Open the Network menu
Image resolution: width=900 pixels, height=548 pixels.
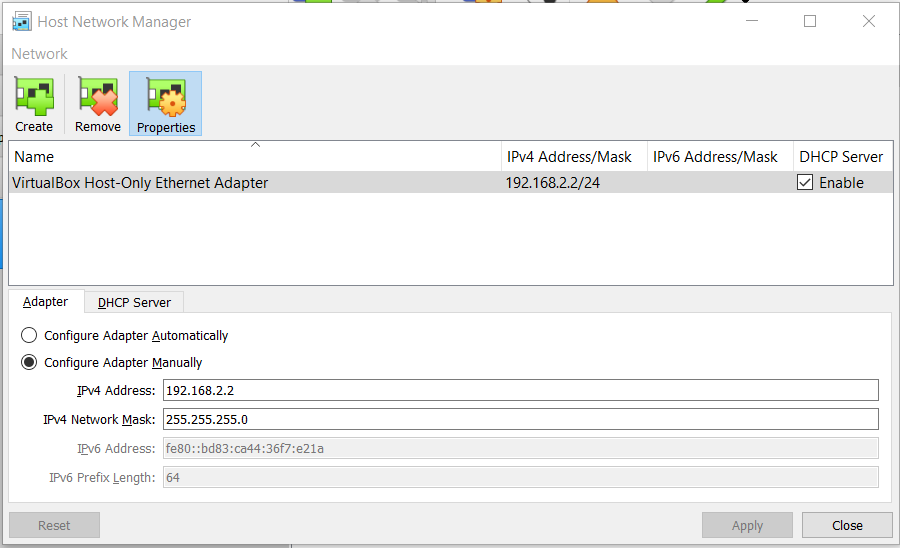pyautogui.click(x=39, y=53)
